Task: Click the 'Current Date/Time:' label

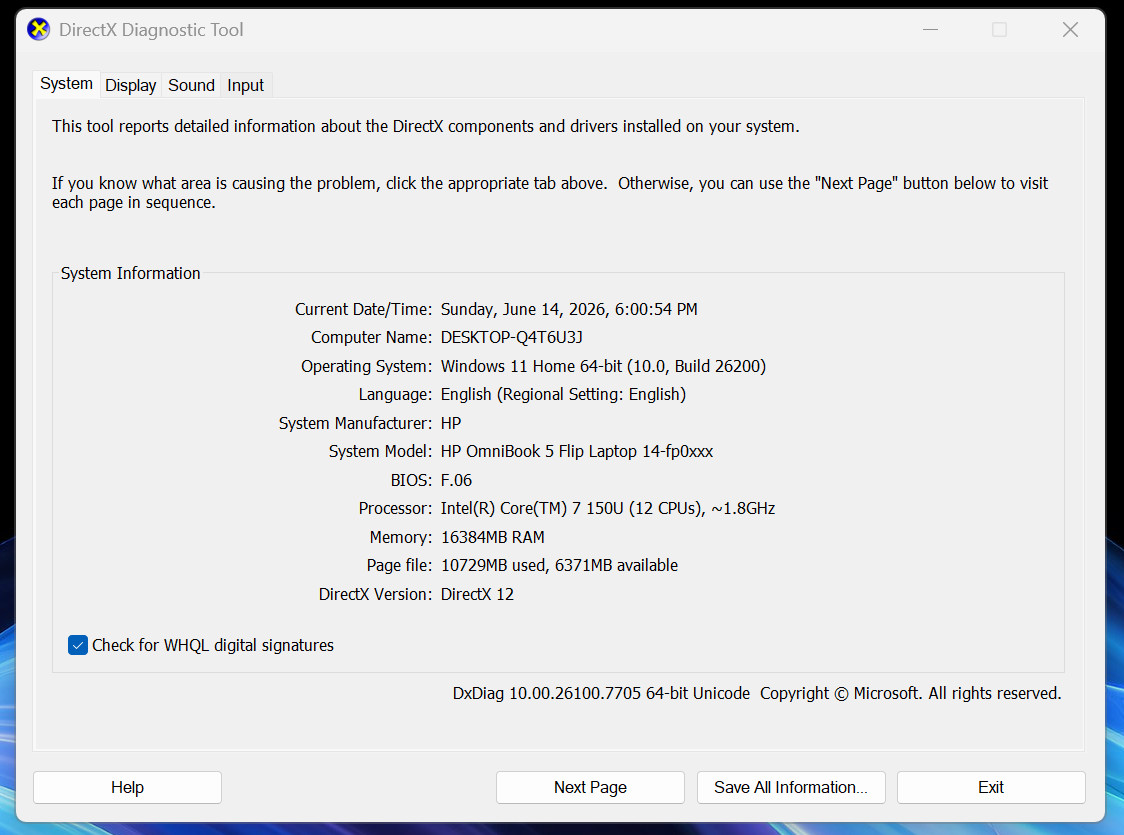Action: [363, 309]
